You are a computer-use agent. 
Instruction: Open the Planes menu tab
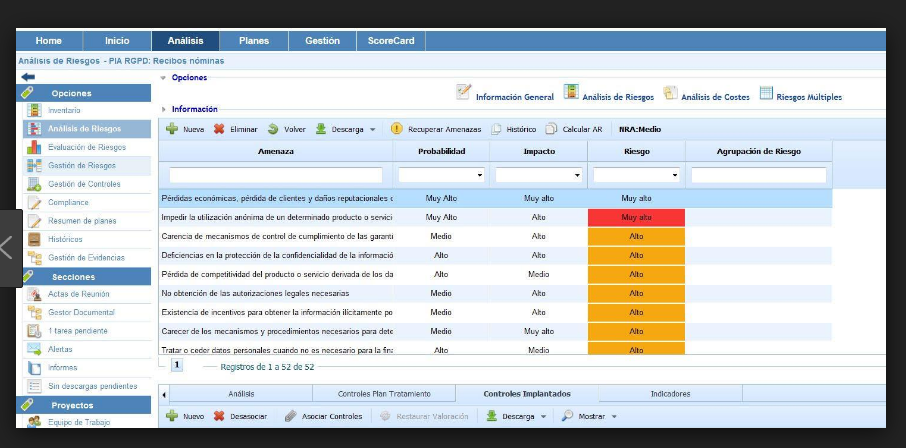click(254, 41)
